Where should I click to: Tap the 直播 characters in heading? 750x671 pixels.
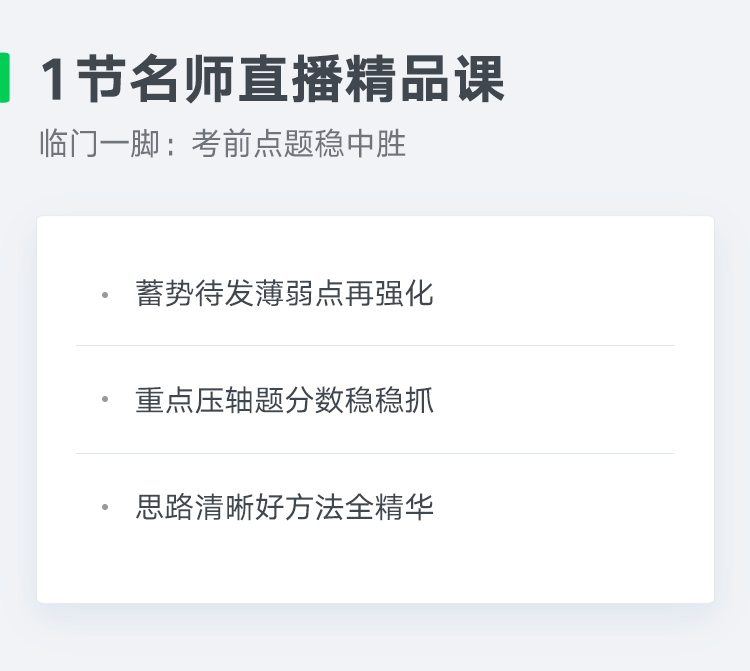click(290, 79)
